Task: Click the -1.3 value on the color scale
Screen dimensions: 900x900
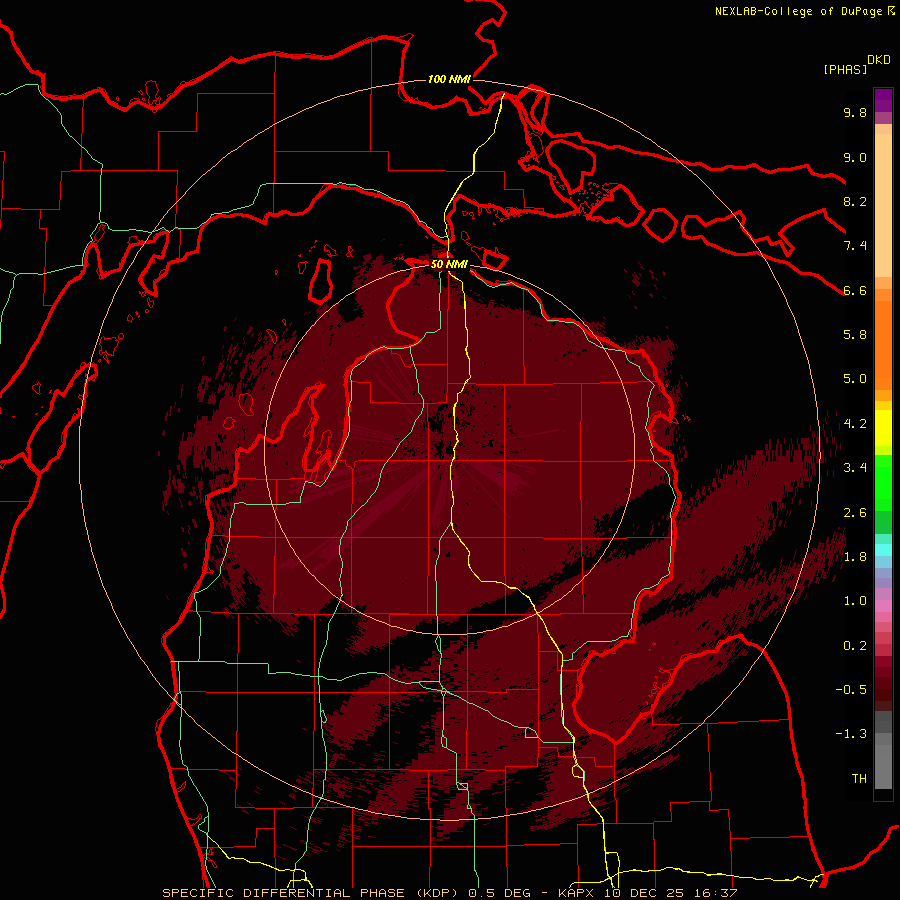Action: 851,734
